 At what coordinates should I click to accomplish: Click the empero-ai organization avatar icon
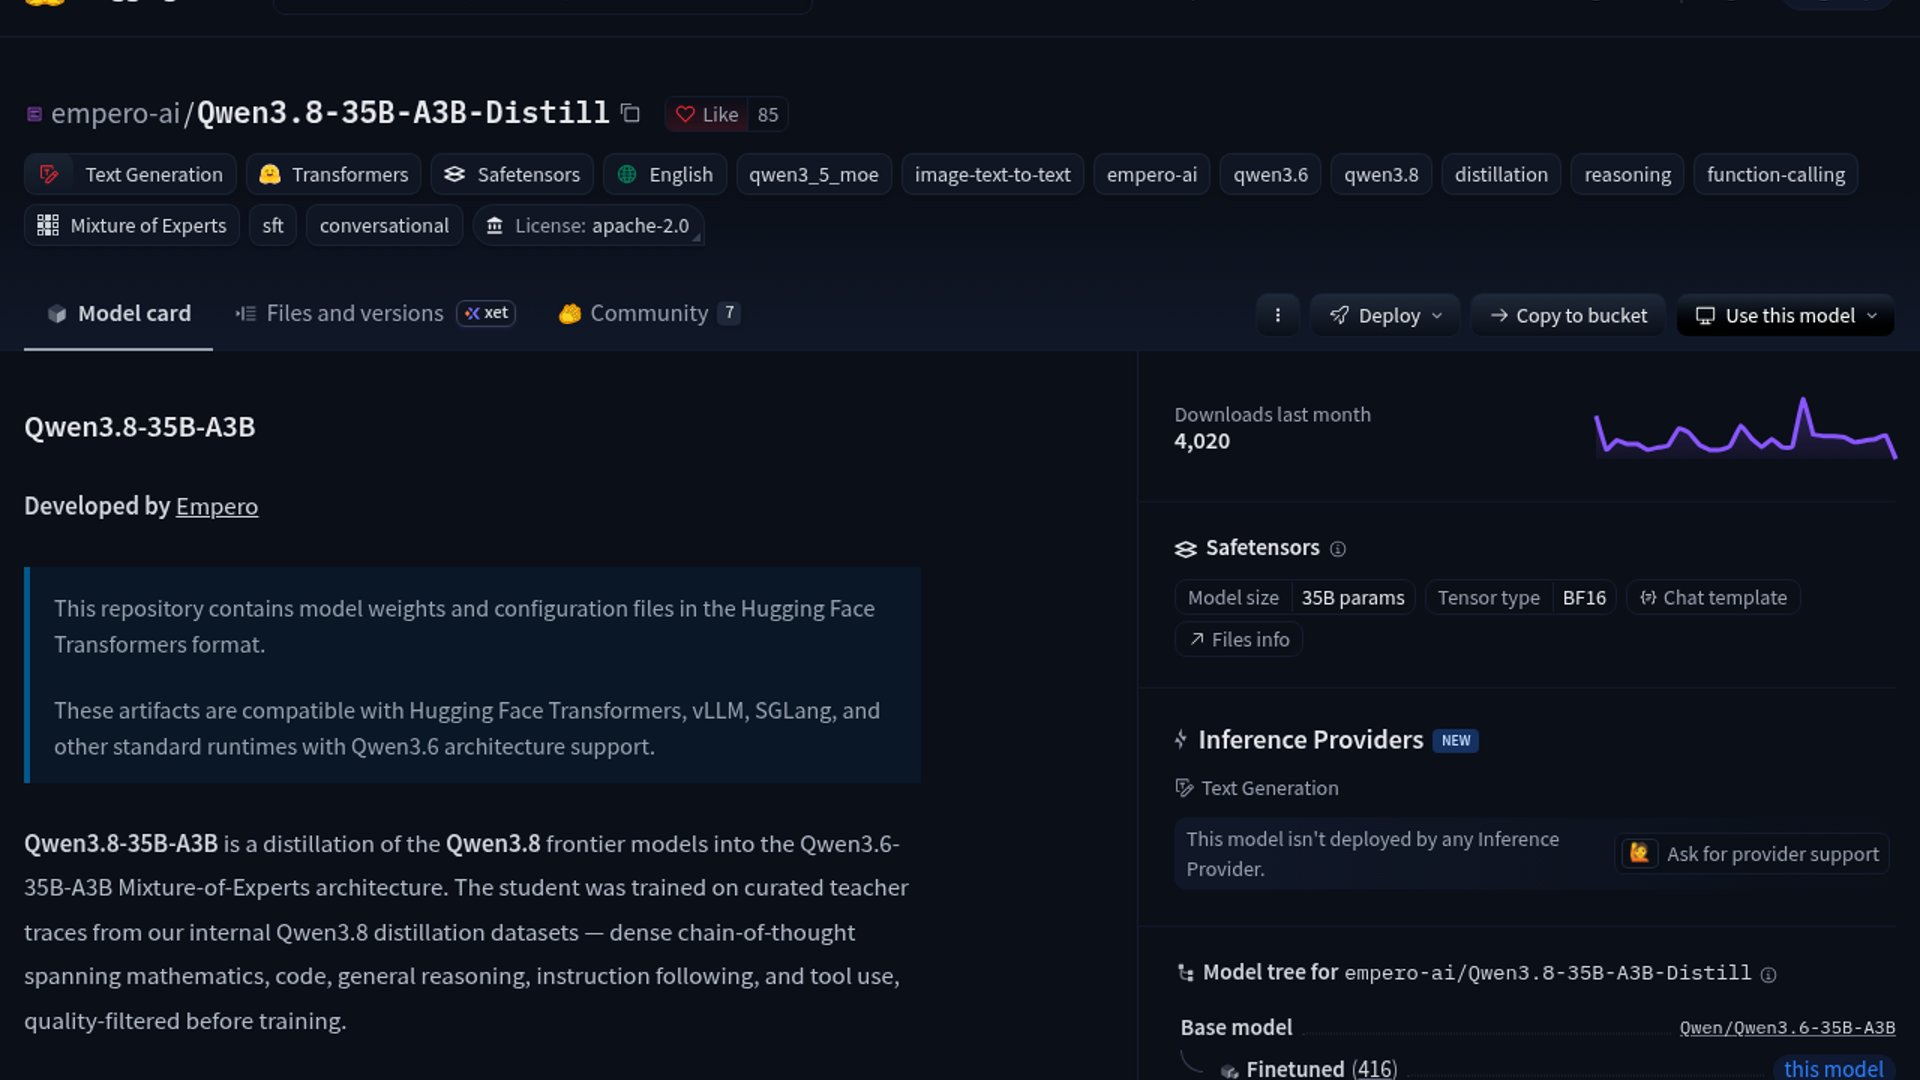click(x=34, y=114)
